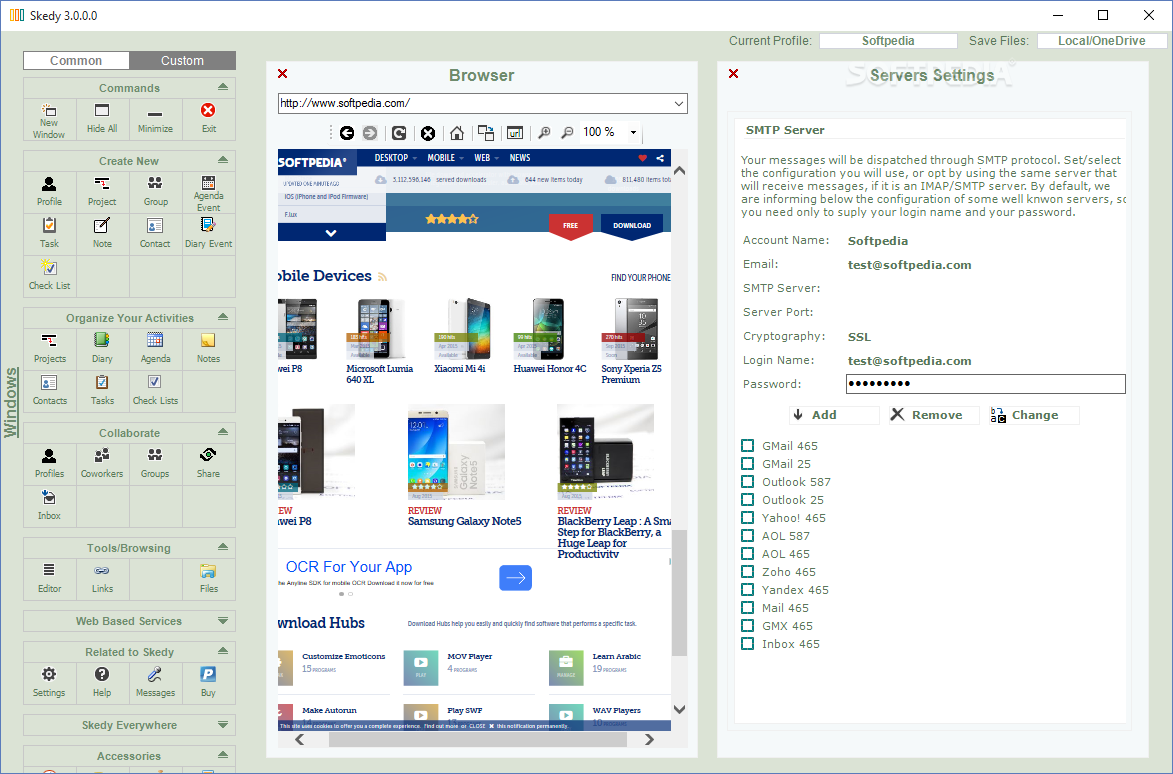Expand the Web Based Services section
This screenshot has width=1173, height=774.
[x=223, y=621]
